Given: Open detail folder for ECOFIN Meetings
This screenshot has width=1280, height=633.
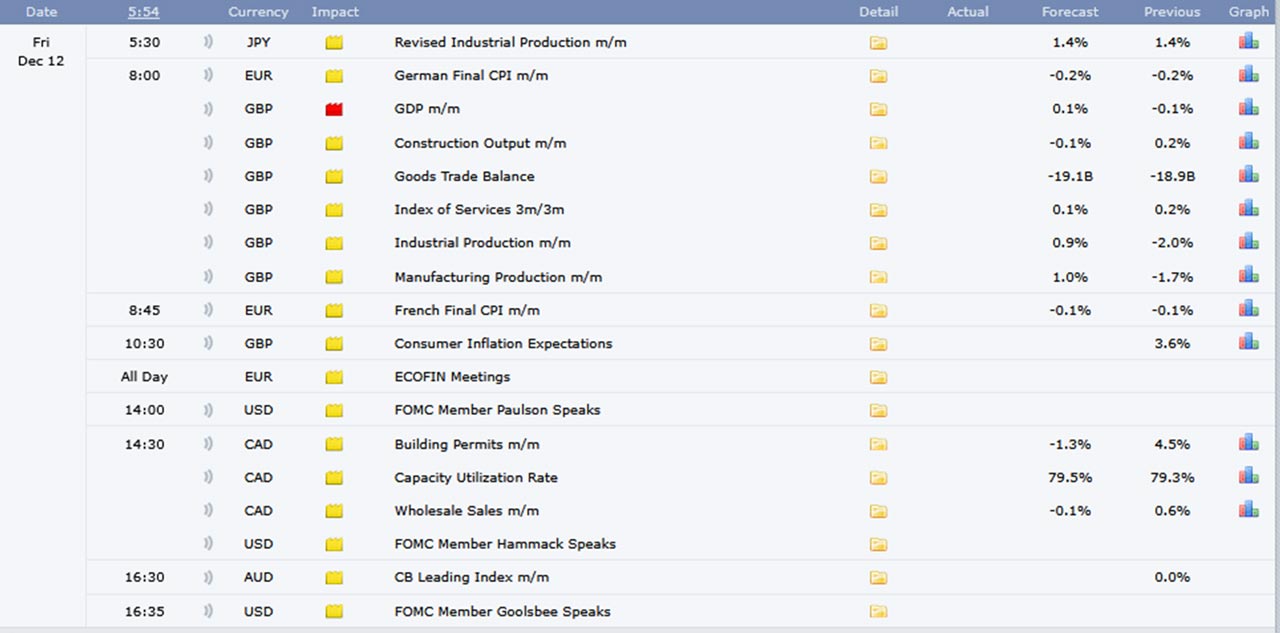Looking at the screenshot, I should pos(878,377).
